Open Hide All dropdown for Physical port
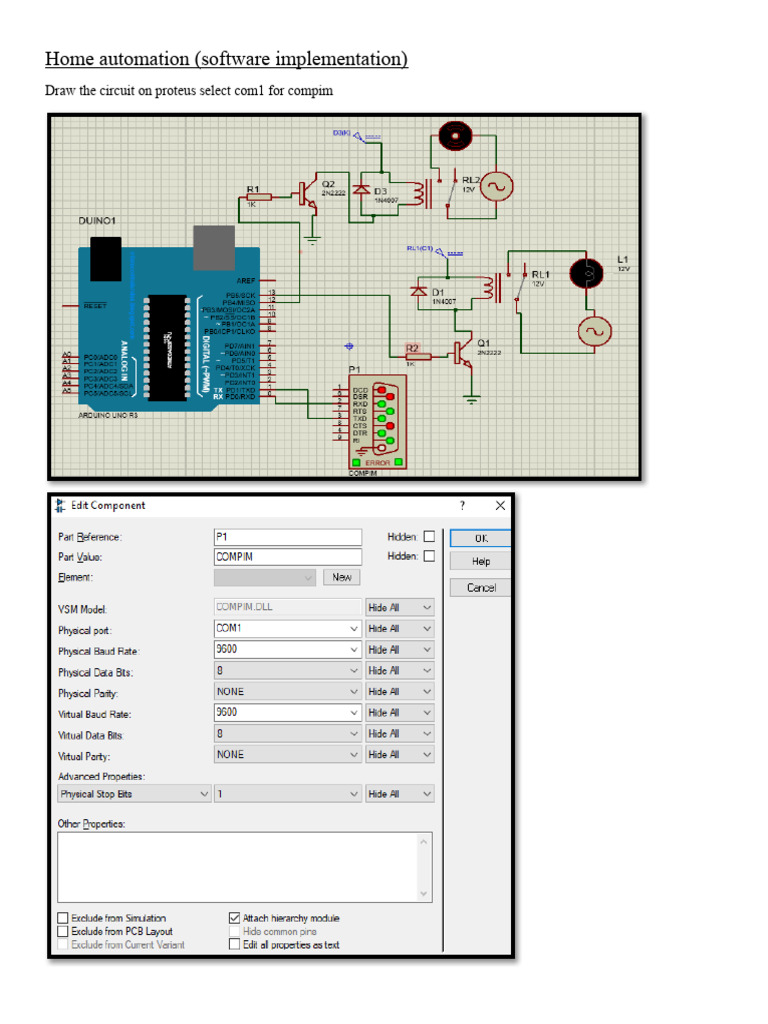The width and height of the screenshot is (768, 1024). click(400, 628)
